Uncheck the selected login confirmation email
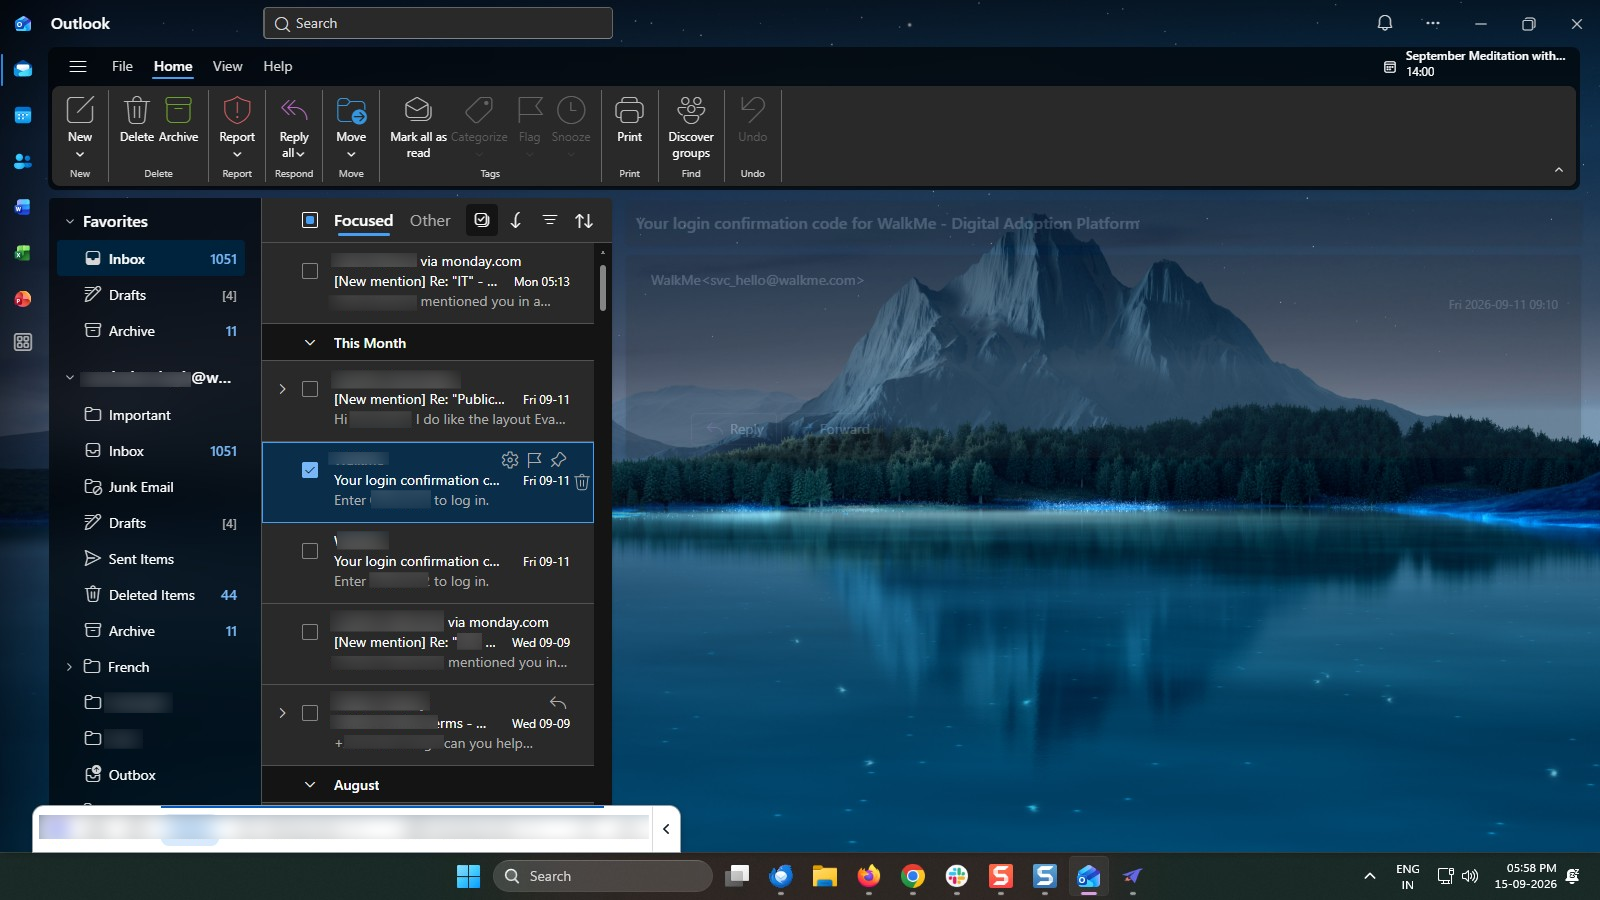The image size is (1600, 900). (x=310, y=470)
